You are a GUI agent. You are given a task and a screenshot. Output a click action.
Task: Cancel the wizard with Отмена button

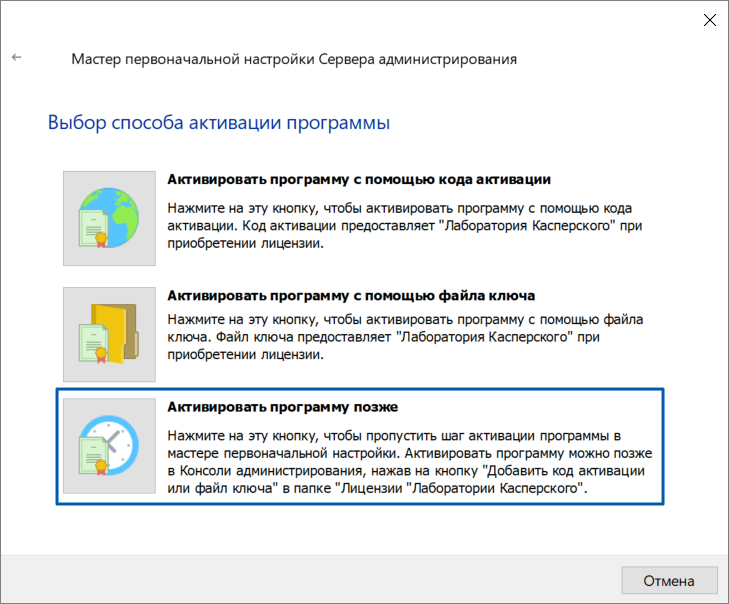point(669,580)
